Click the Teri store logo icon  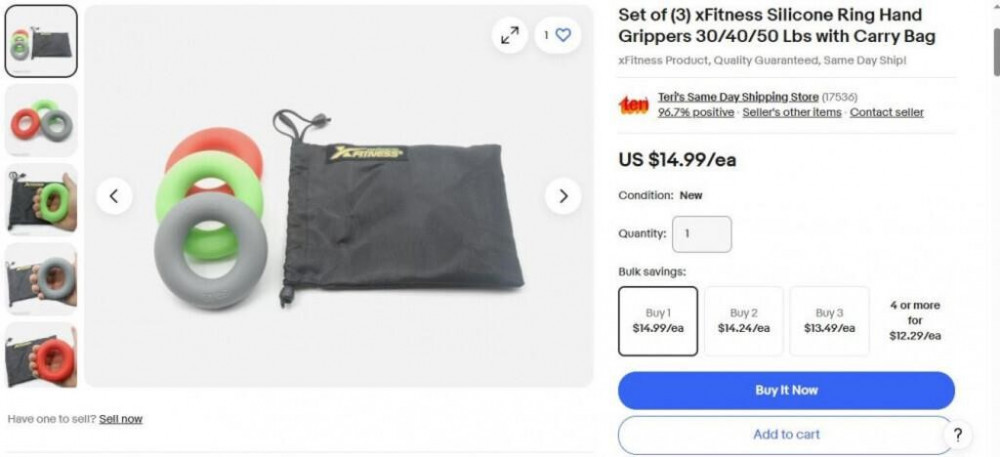[x=633, y=105]
